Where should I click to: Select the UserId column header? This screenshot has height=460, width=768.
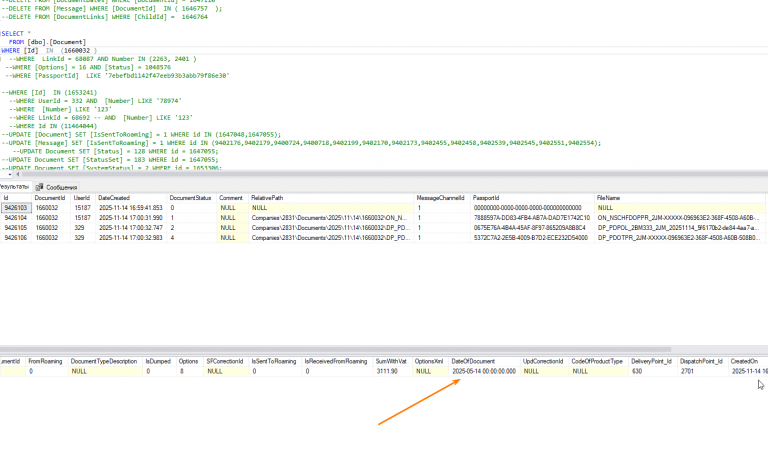[x=83, y=198]
